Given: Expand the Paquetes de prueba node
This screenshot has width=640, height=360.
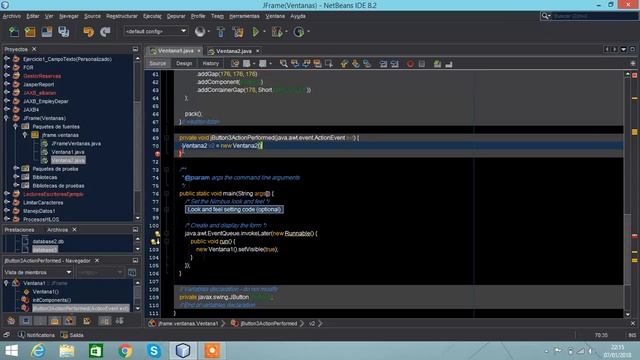Looking at the screenshot, I should [16, 169].
